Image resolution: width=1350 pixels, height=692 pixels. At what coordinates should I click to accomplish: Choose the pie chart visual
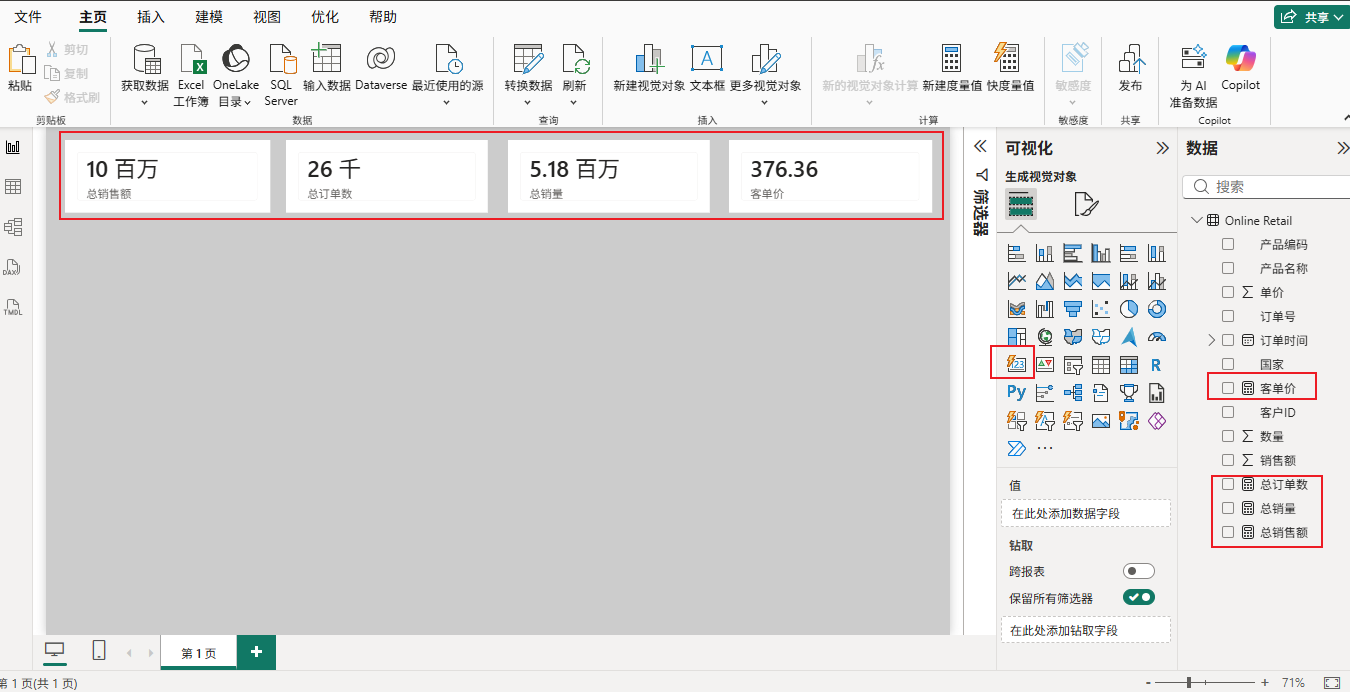1129,309
